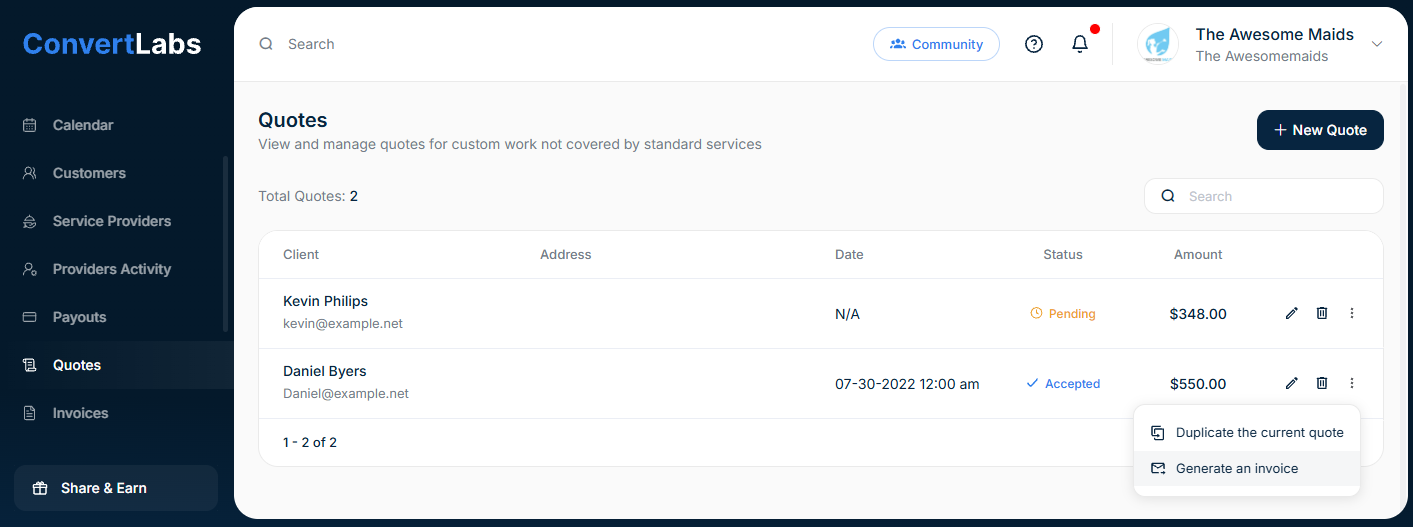This screenshot has height=527, width=1413.
Task: Delete the Kevin Philips quote
Action: tap(1322, 313)
